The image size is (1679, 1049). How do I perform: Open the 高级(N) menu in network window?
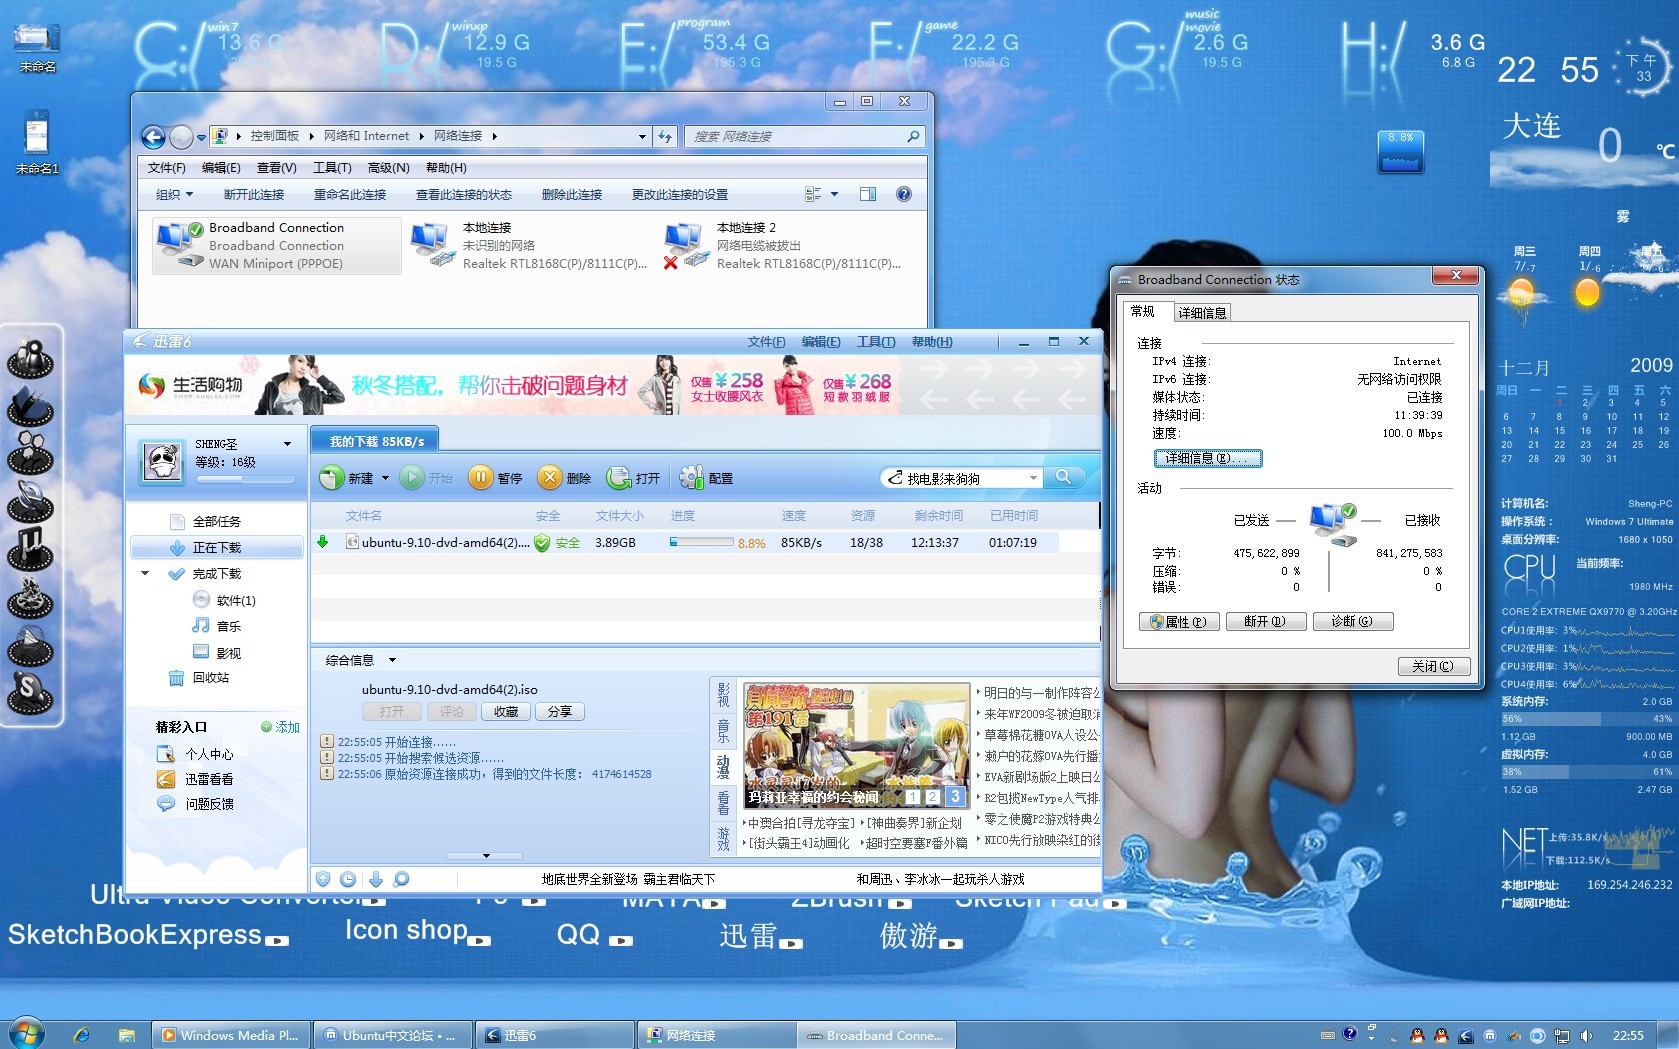[388, 167]
